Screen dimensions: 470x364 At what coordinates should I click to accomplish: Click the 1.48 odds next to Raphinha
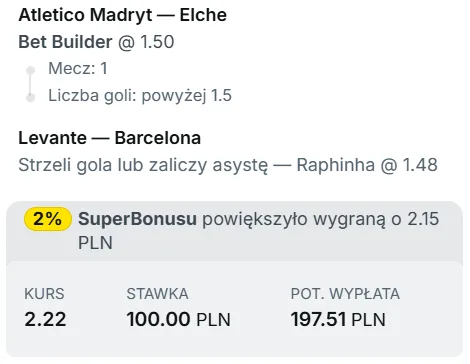tap(420, 165)
